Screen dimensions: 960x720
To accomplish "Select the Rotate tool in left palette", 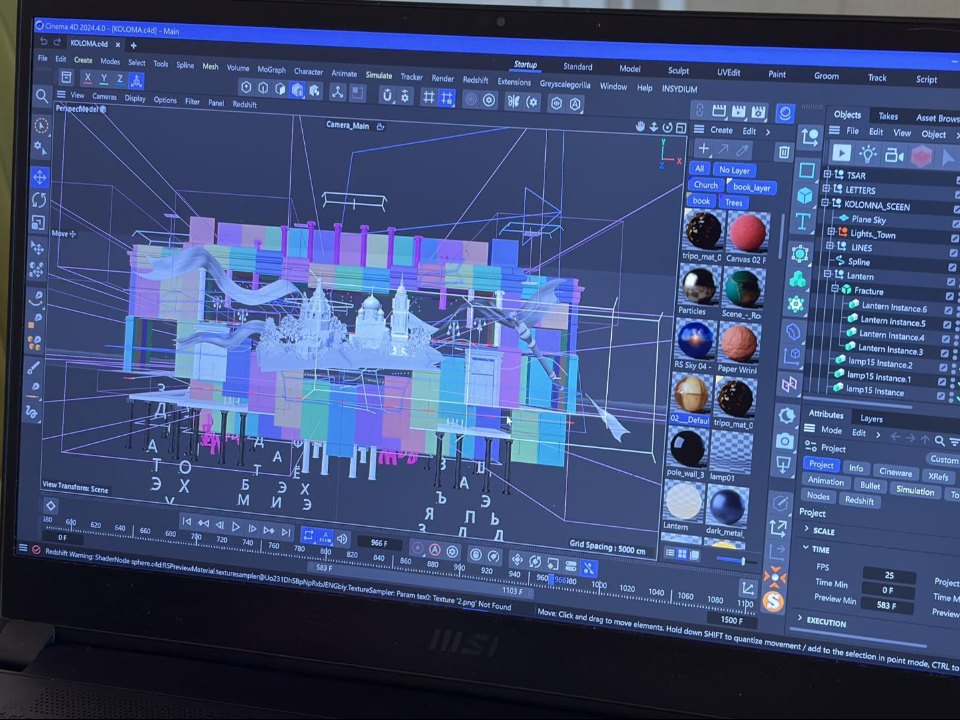I will [x=39, y=200].
